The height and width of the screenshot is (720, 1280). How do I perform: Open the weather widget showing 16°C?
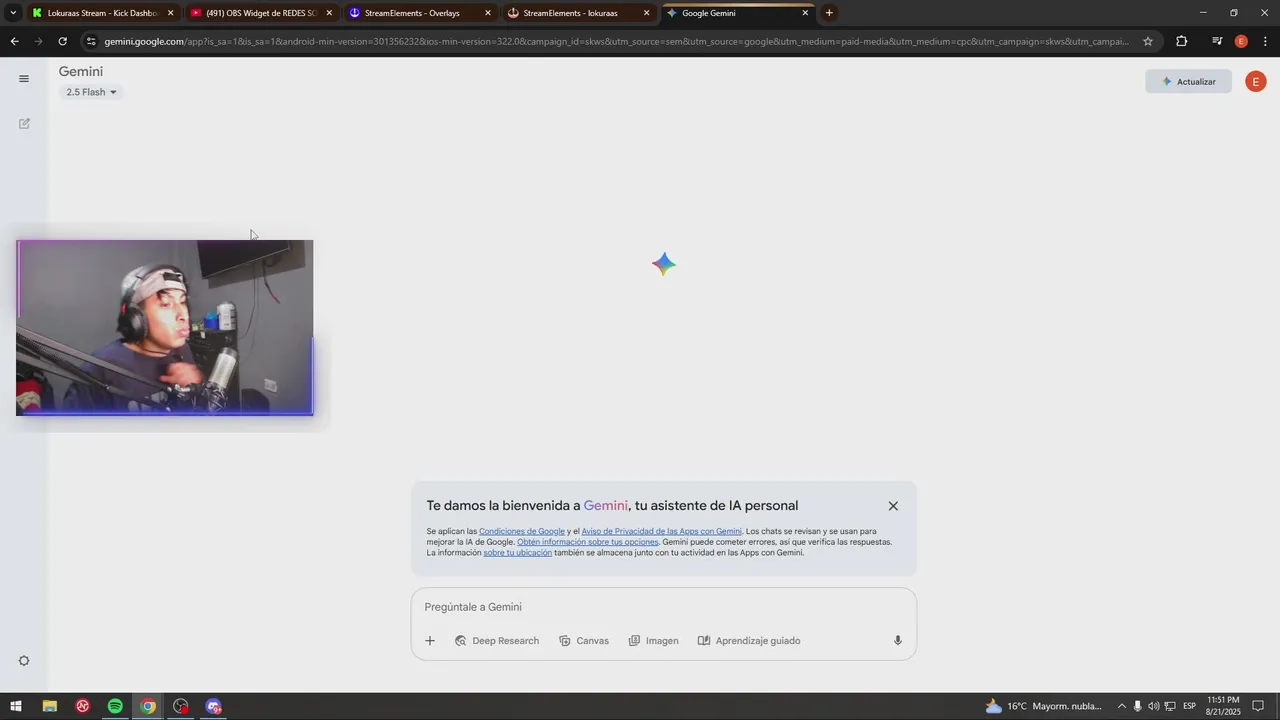point(1044,706)
